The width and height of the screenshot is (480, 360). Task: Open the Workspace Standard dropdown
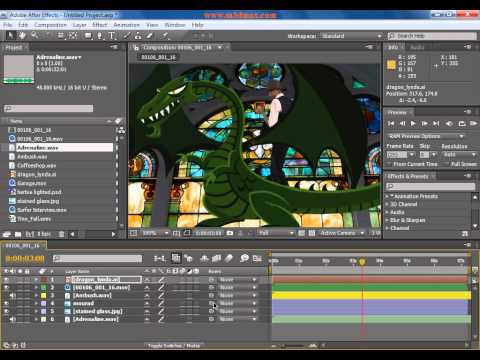[351, 36]
